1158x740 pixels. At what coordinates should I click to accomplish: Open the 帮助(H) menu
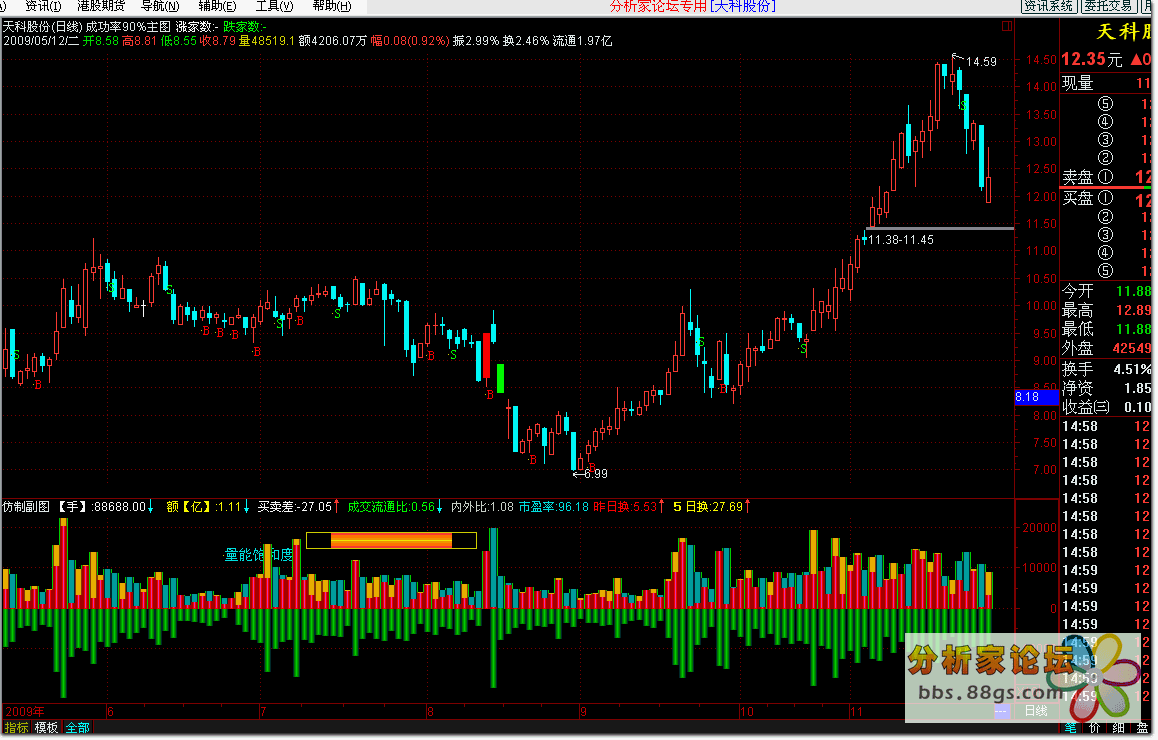coord(332,6)
